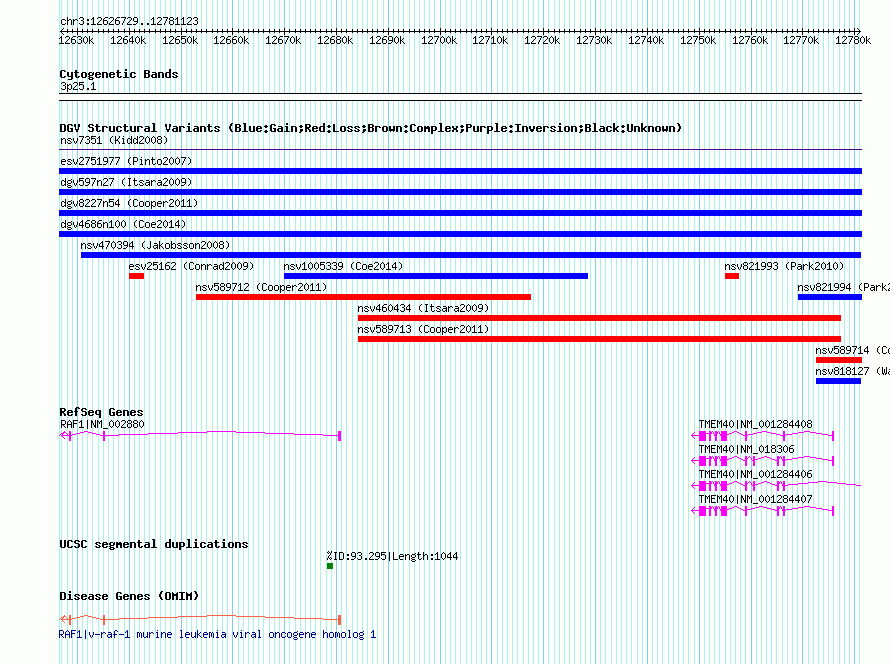Viewport: 890px width, 664px height.
Task: Click the TMEM40|NM_001284407 transcript label
Action: (755, 499)
